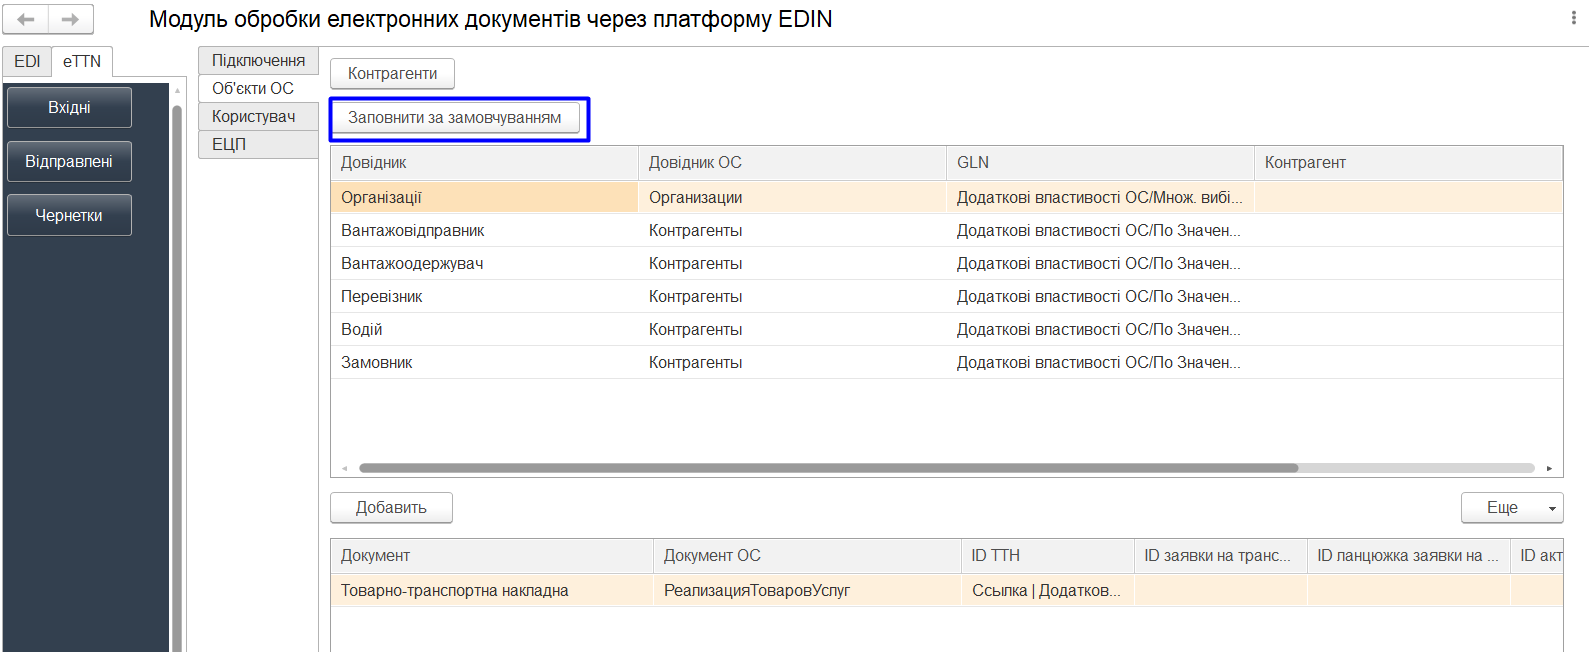
Task: Click the Документ ОС column header
Action: 808,555
